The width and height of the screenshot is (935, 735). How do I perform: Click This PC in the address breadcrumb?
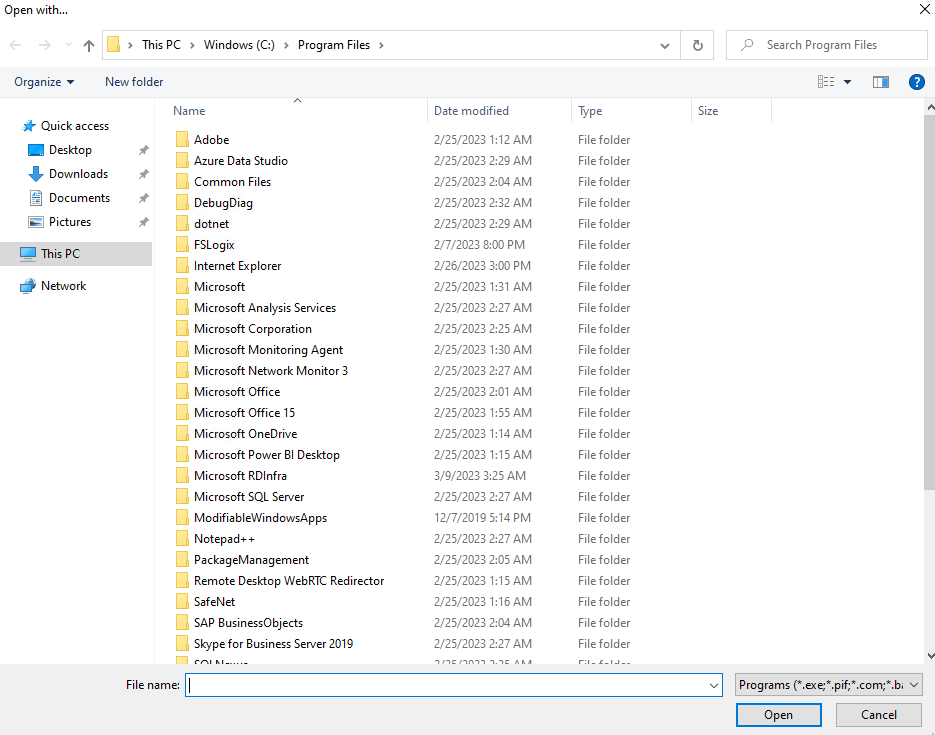coord(161,45)
